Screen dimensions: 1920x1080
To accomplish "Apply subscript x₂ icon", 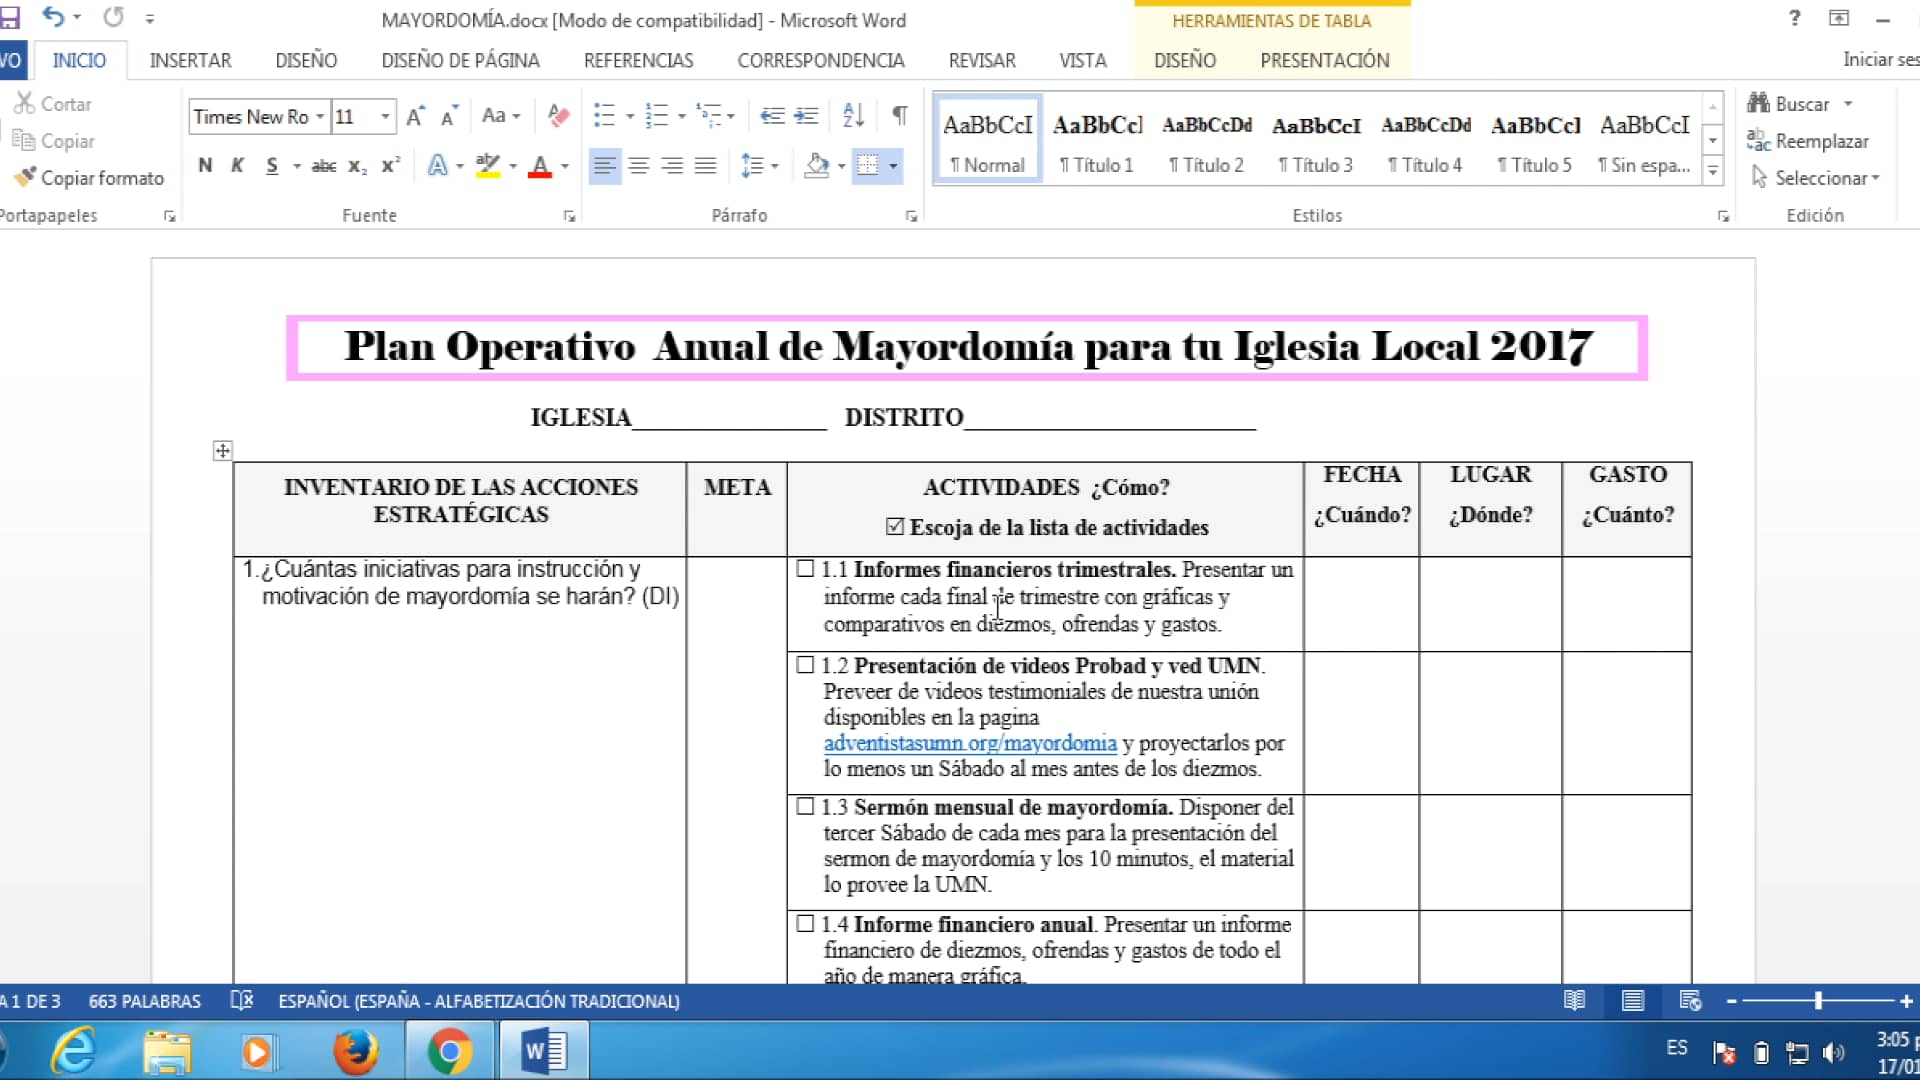I will click(357, 166).
